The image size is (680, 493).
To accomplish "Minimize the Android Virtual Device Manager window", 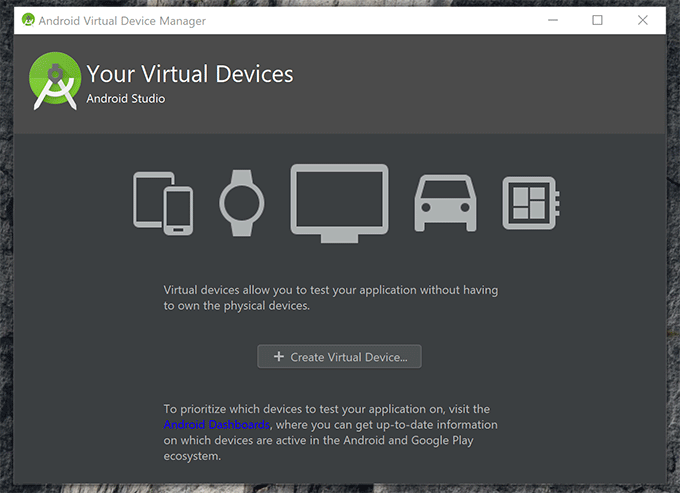I will (553, 20).
